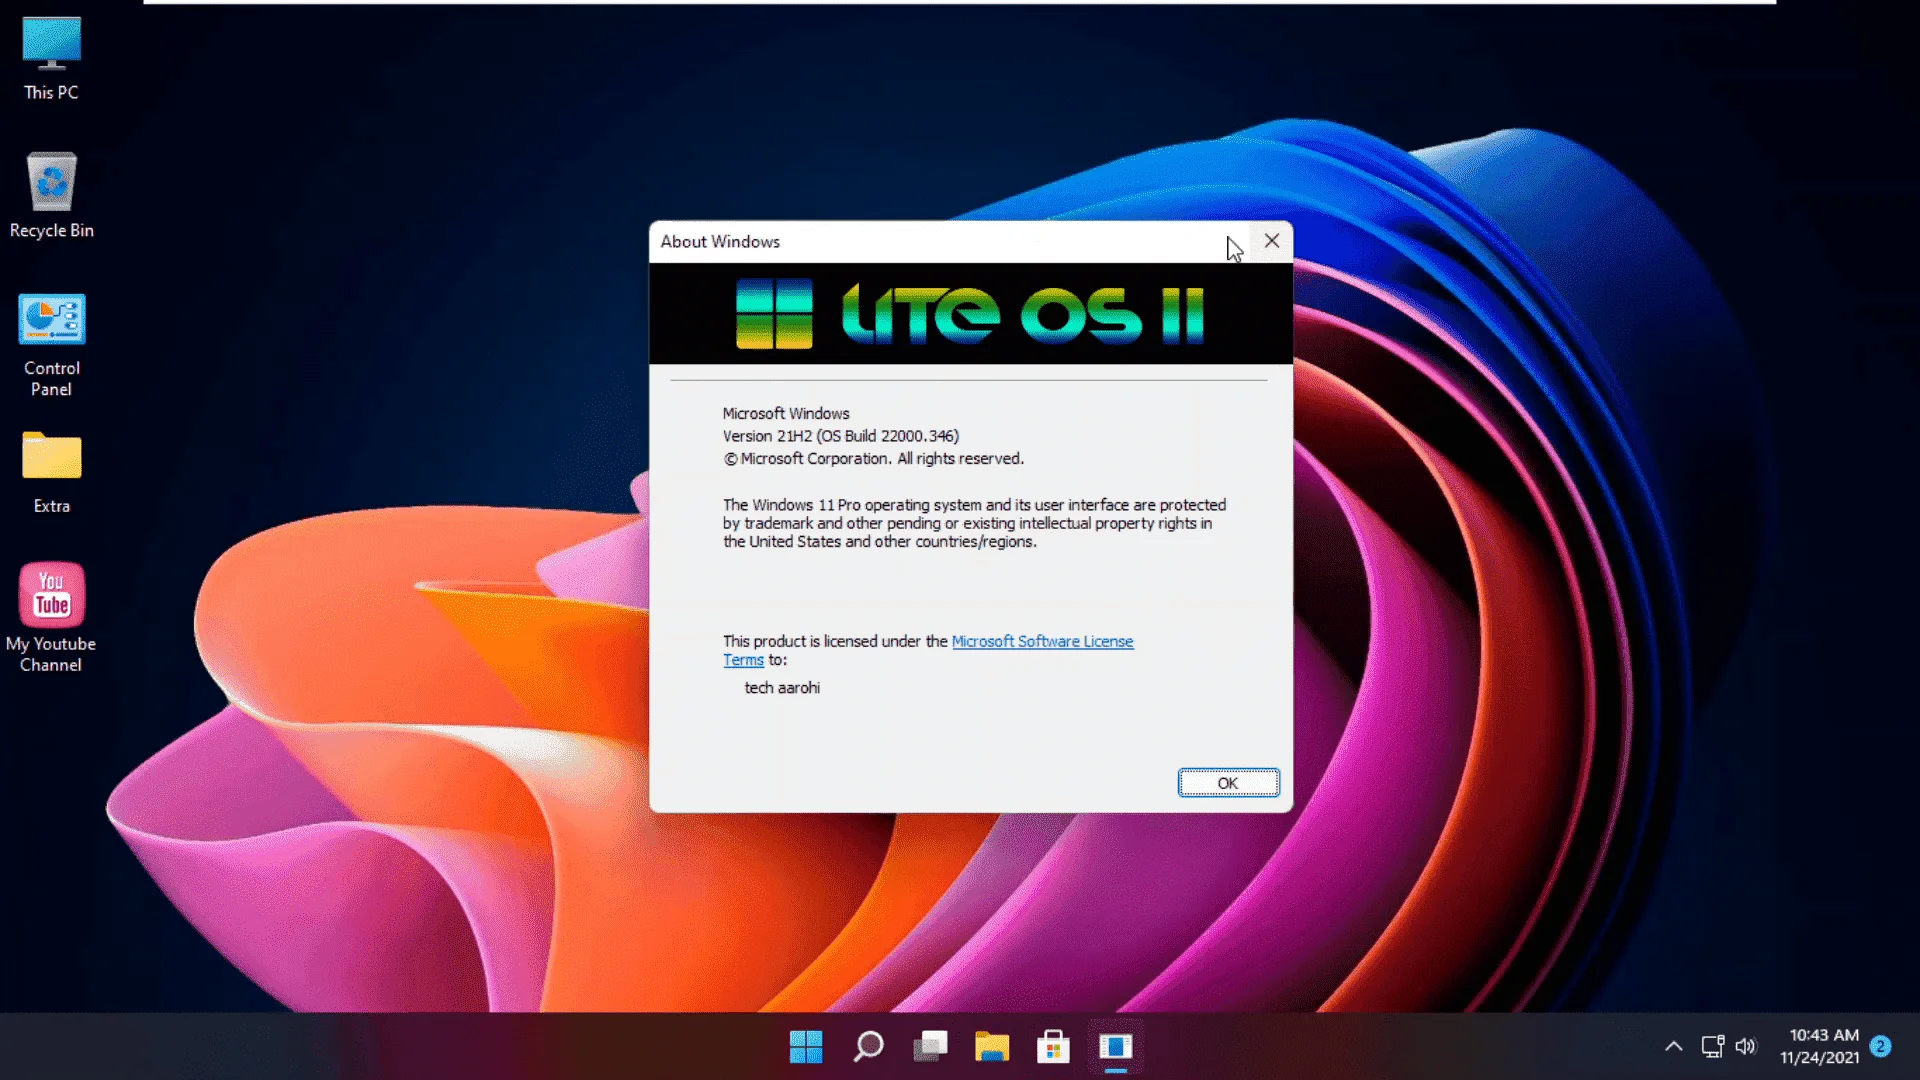The width and height of the screenshot is (1920, 1080).
Task: Open the clock and date flyout
Action: (1820, 1046)
